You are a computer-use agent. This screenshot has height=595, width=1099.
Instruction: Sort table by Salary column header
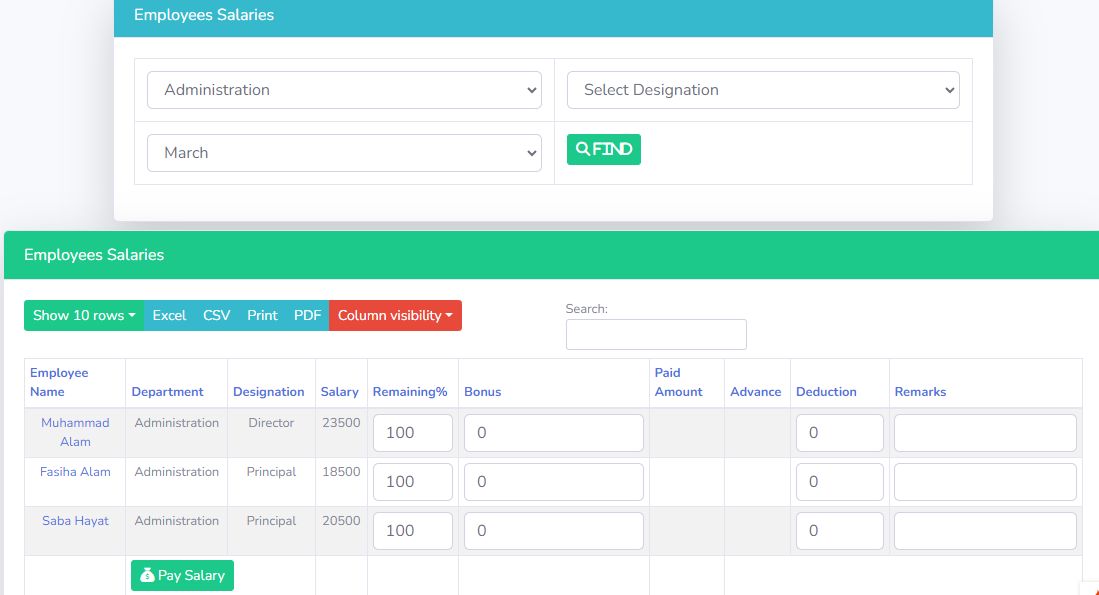[340, 392]
